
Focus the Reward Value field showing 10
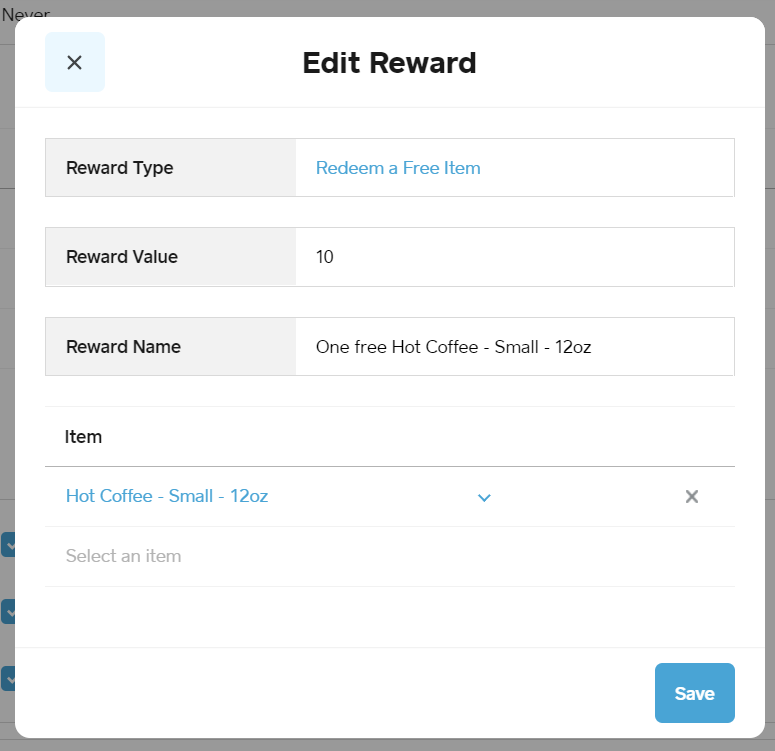pos(514,257)
